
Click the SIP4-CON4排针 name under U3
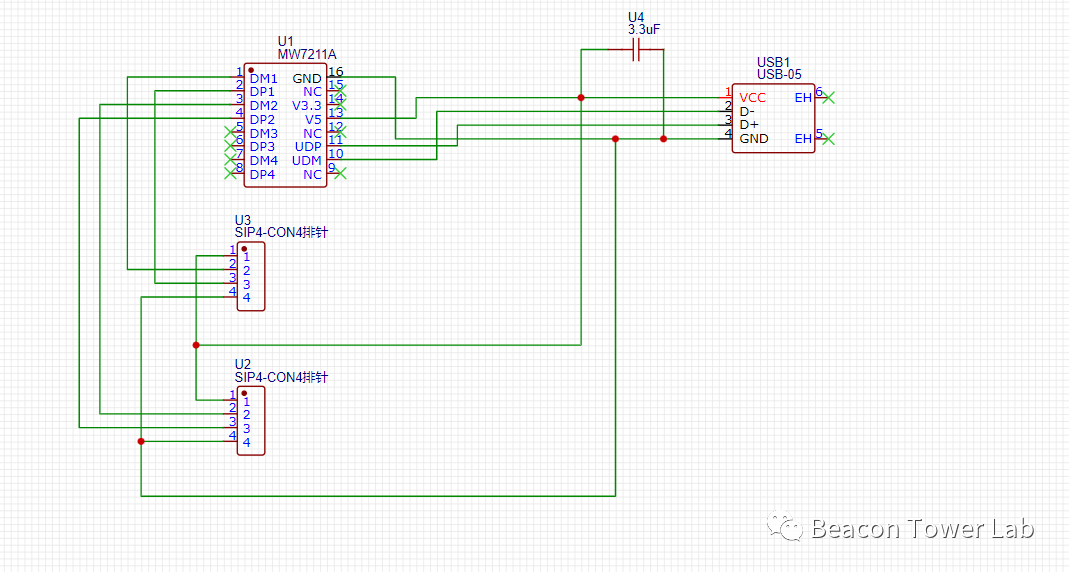[282, 232]
